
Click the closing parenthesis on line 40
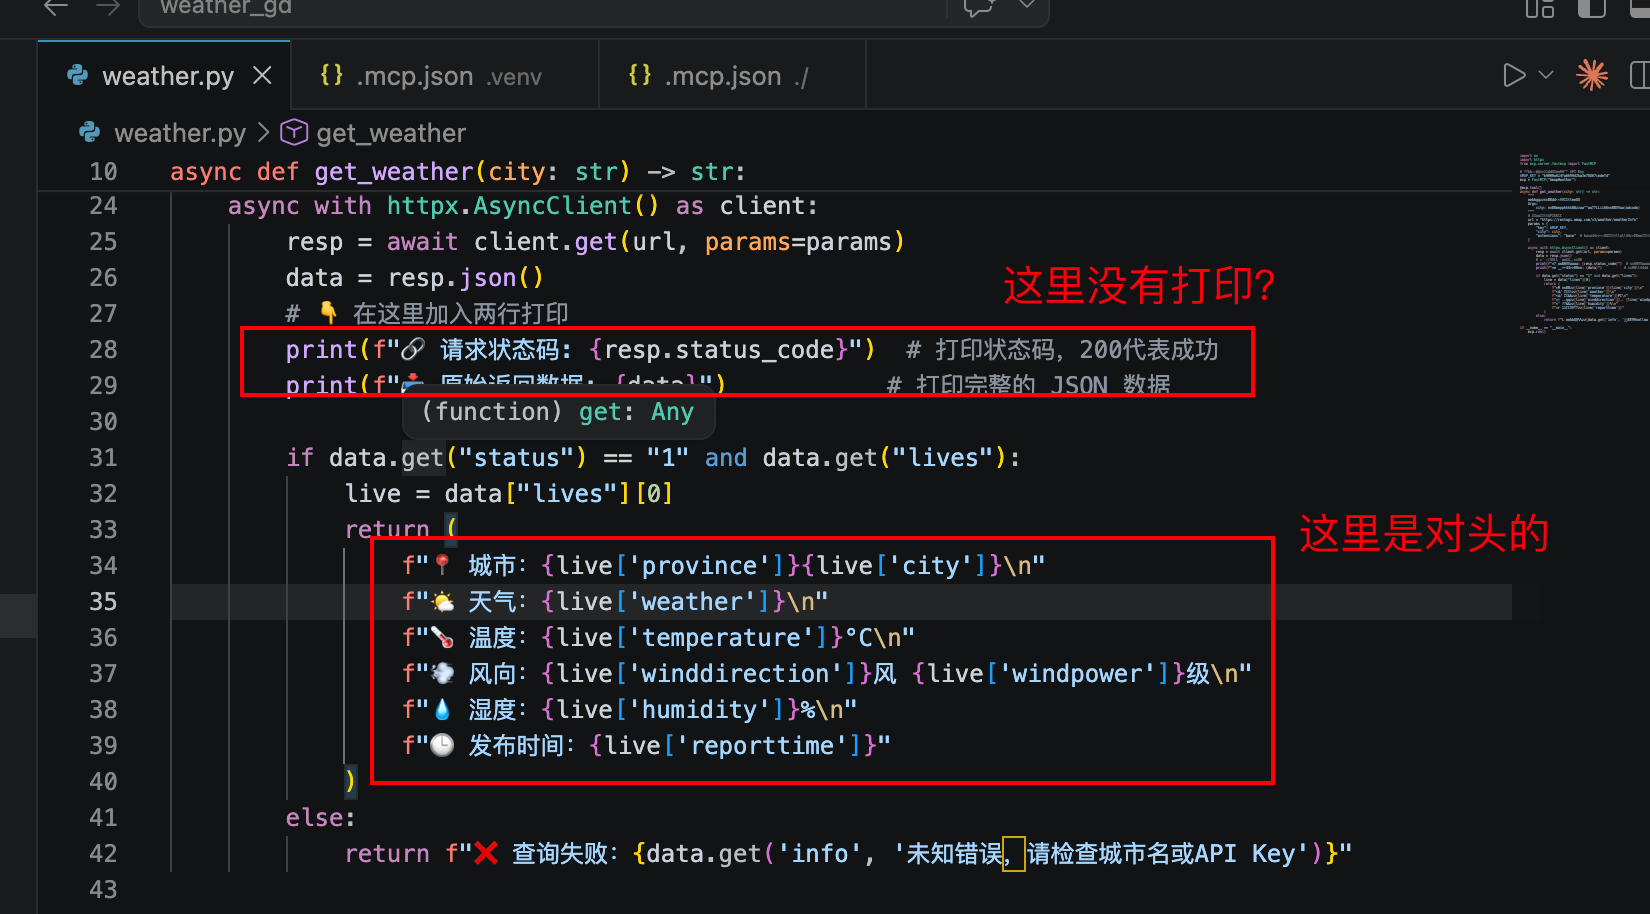coord(350,781)
